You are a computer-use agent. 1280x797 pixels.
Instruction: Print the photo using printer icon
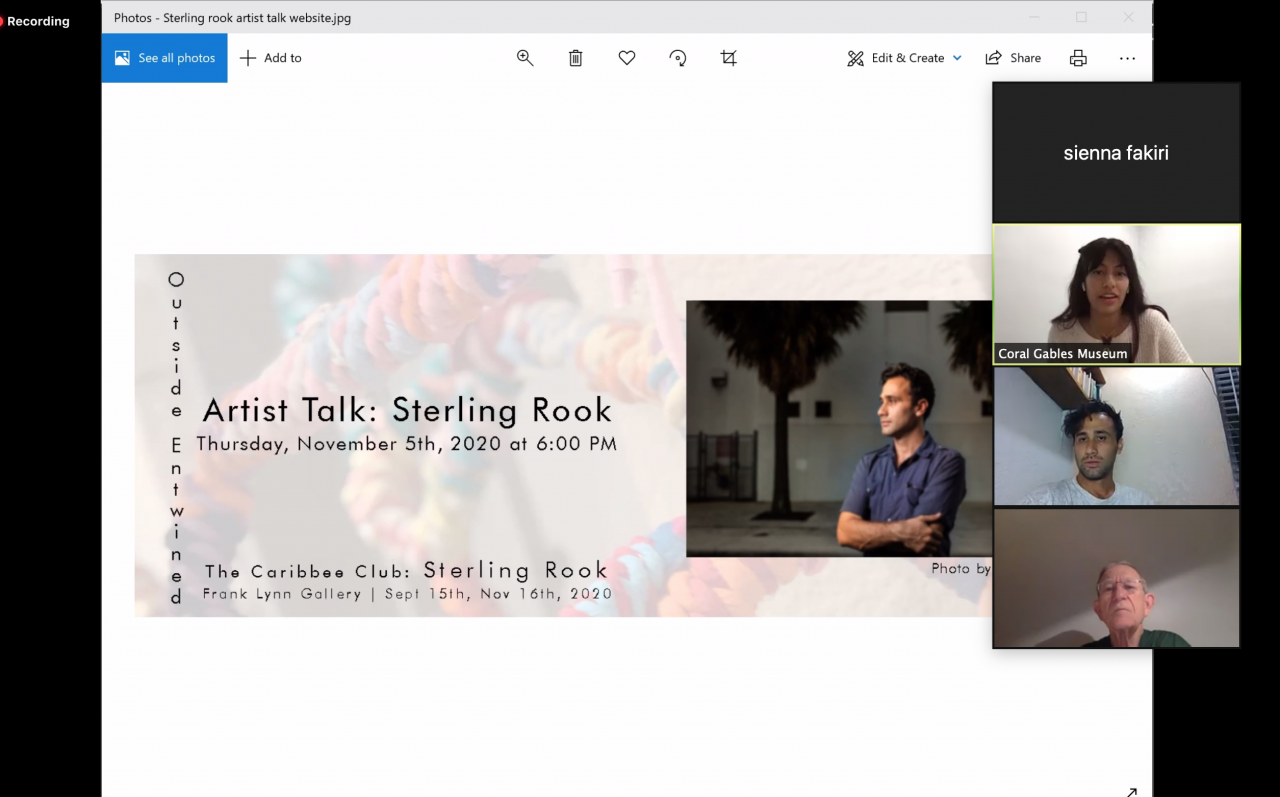click(1078, 58)
